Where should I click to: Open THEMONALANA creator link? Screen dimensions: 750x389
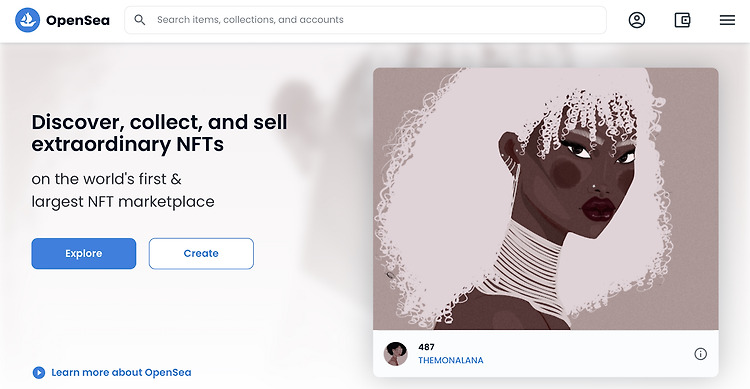pos(451,360)
